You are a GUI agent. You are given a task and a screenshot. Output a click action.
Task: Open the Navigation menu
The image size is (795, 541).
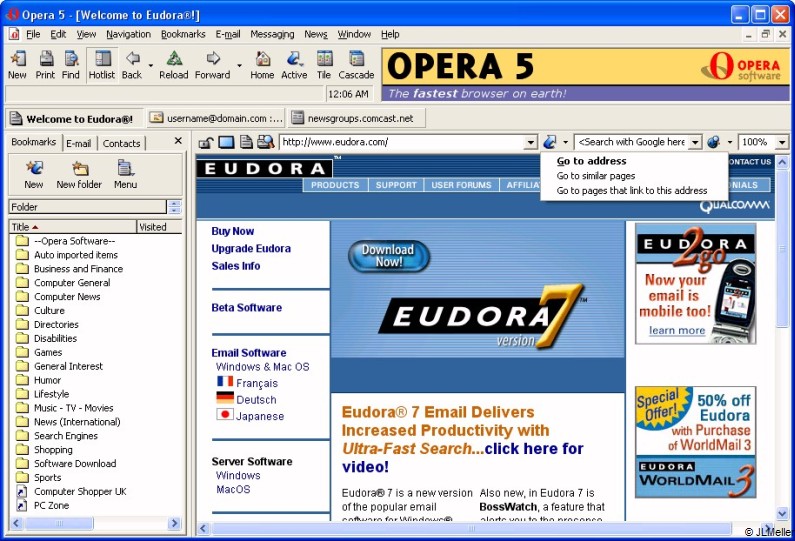pyautogui.click(x=128, y=34)
